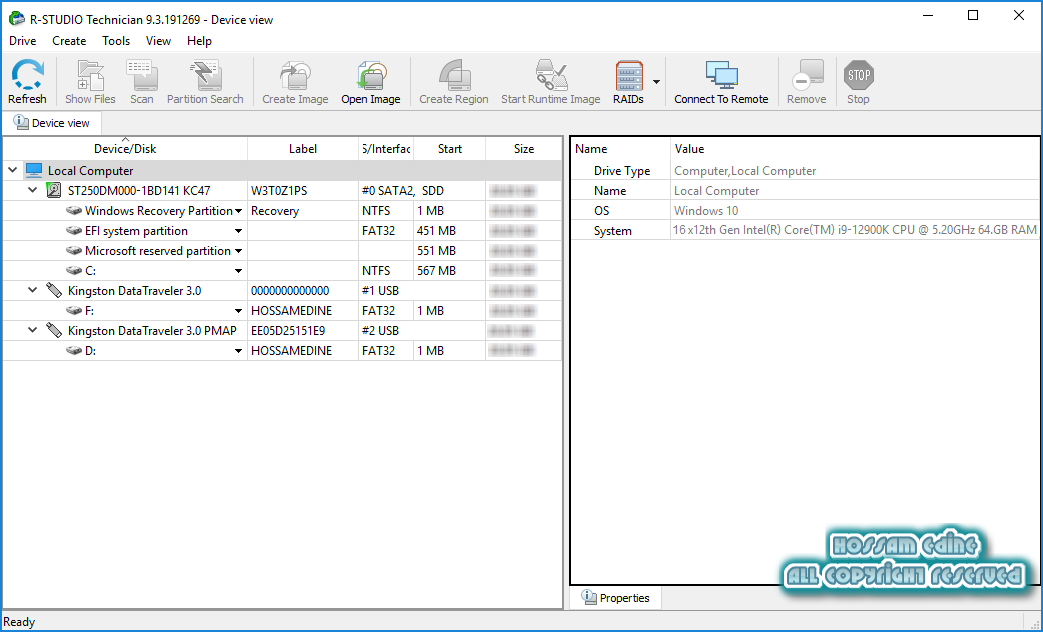Click the Windows 10 OS value
The width and height of the screenshot is (1043, 632).
(x=706, y=211)
